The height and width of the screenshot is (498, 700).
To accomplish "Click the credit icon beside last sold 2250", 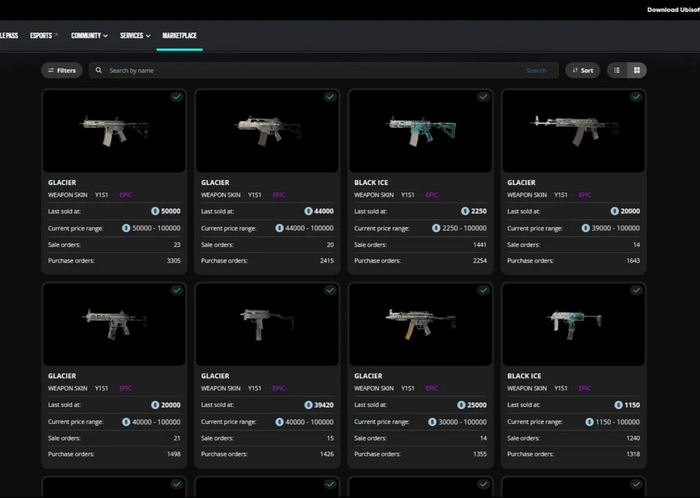I will 465,211.
